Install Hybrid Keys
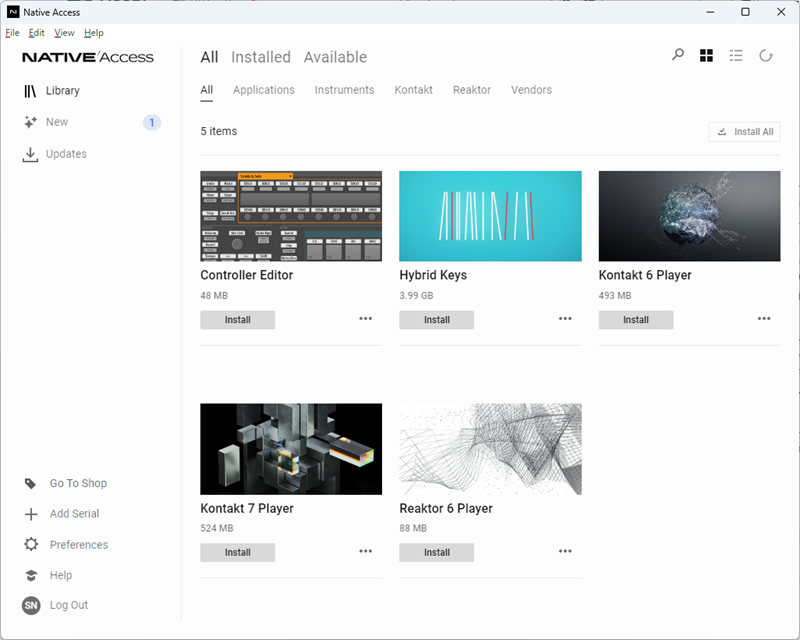This screenshot has width=800, height=640. point(437,320)
